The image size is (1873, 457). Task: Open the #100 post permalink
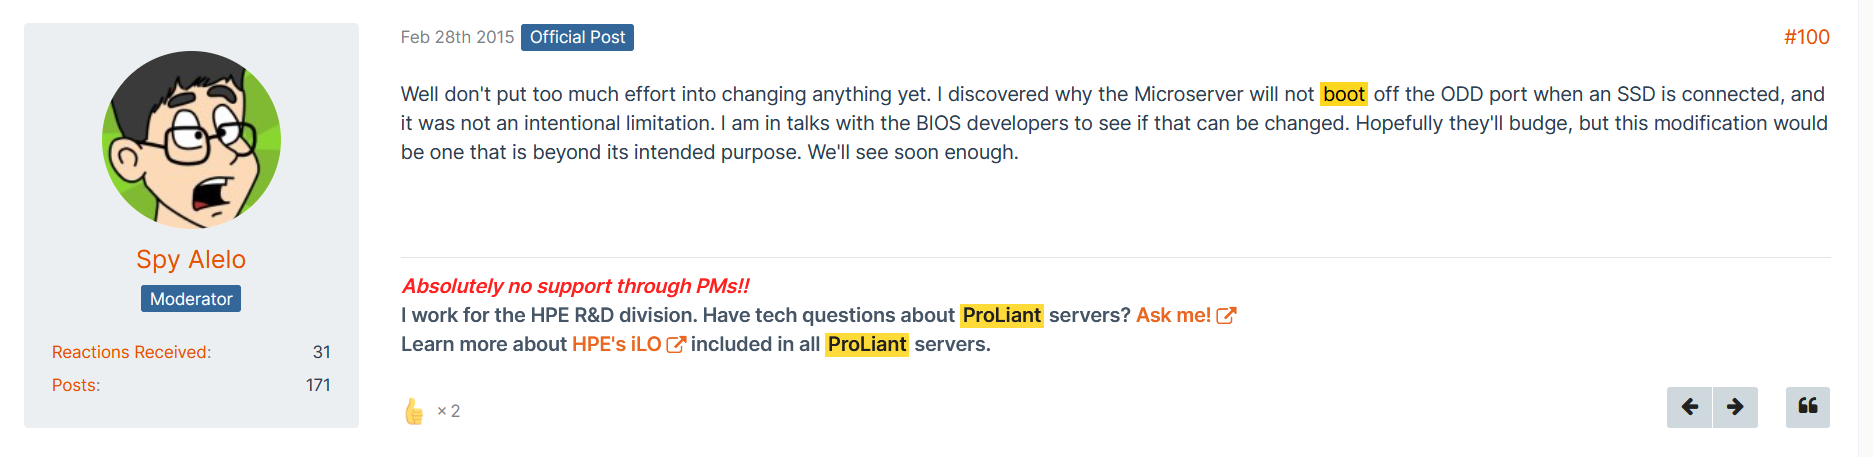click(1806, 37)
